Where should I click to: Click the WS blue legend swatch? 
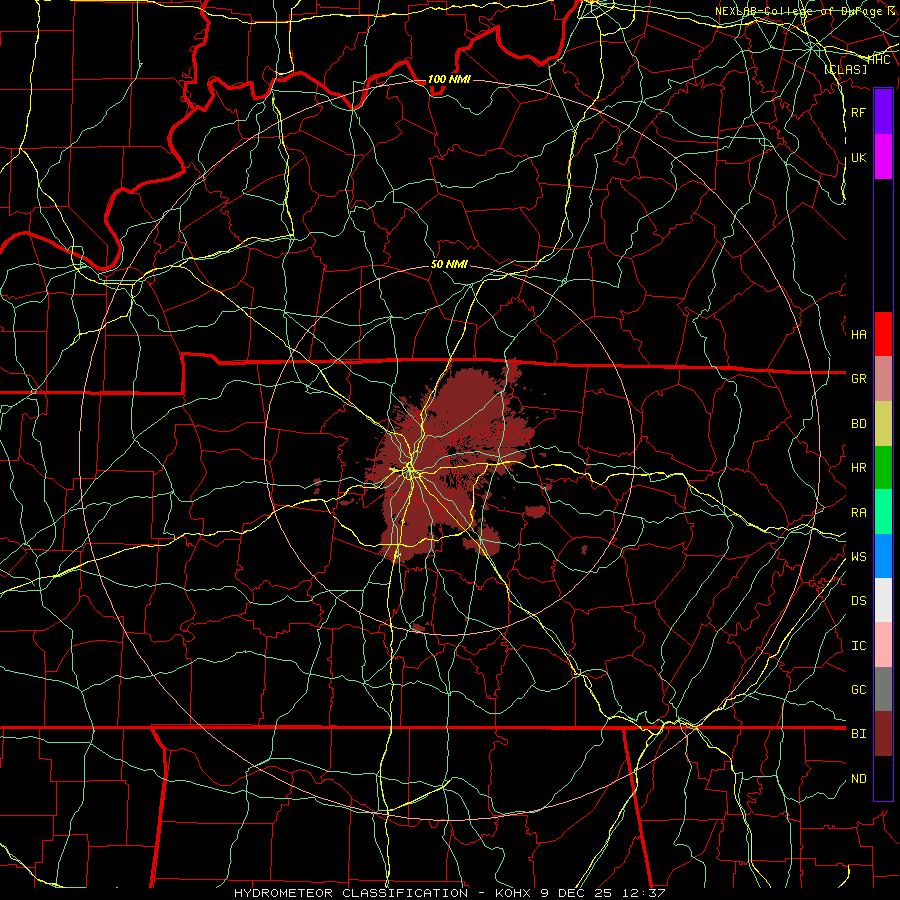883,556
